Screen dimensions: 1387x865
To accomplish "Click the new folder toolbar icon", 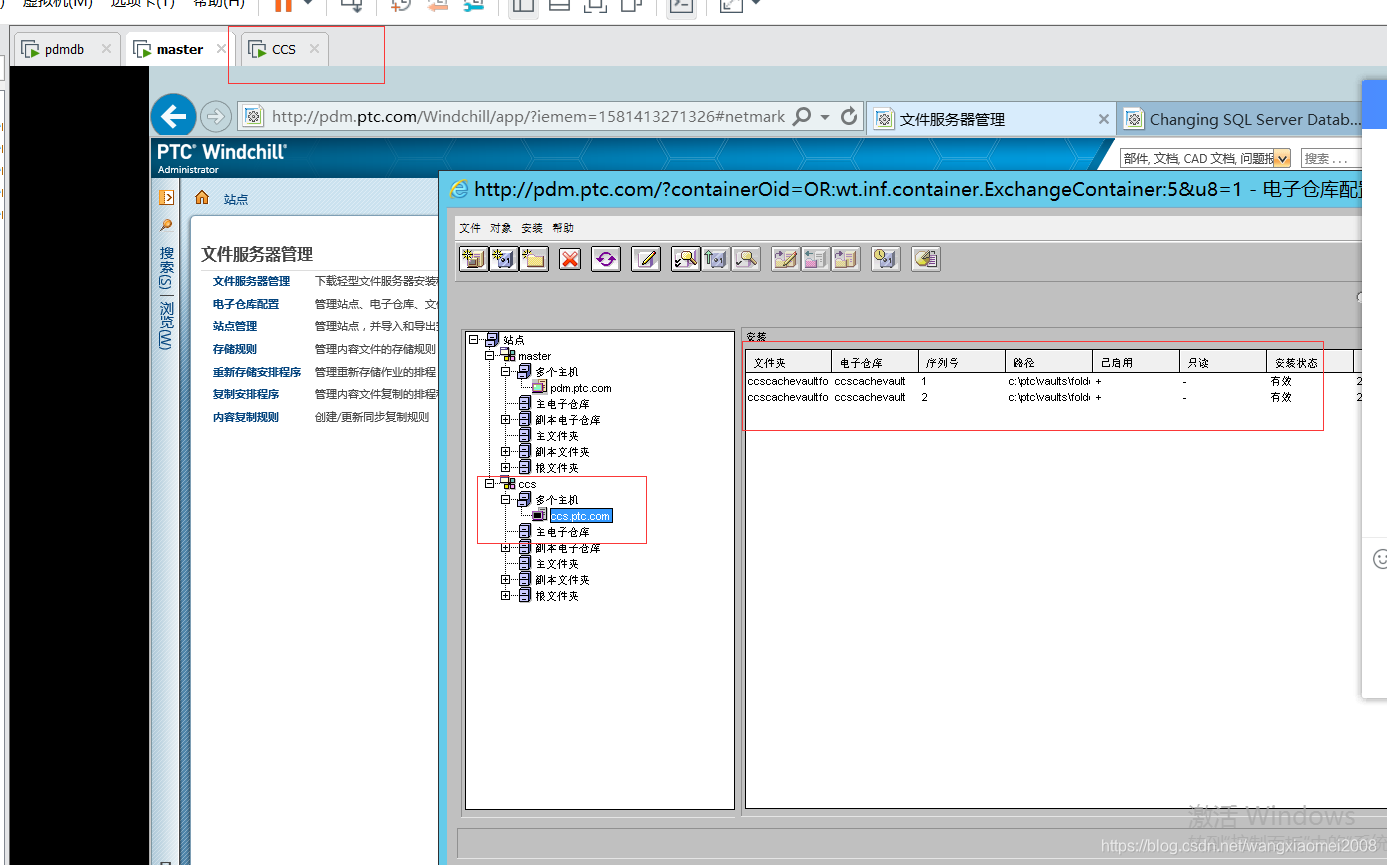I will click(534, 259).
